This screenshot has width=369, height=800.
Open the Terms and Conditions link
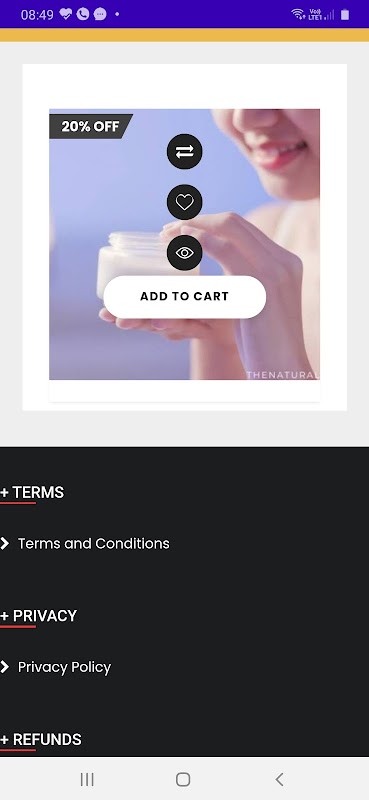93,543
